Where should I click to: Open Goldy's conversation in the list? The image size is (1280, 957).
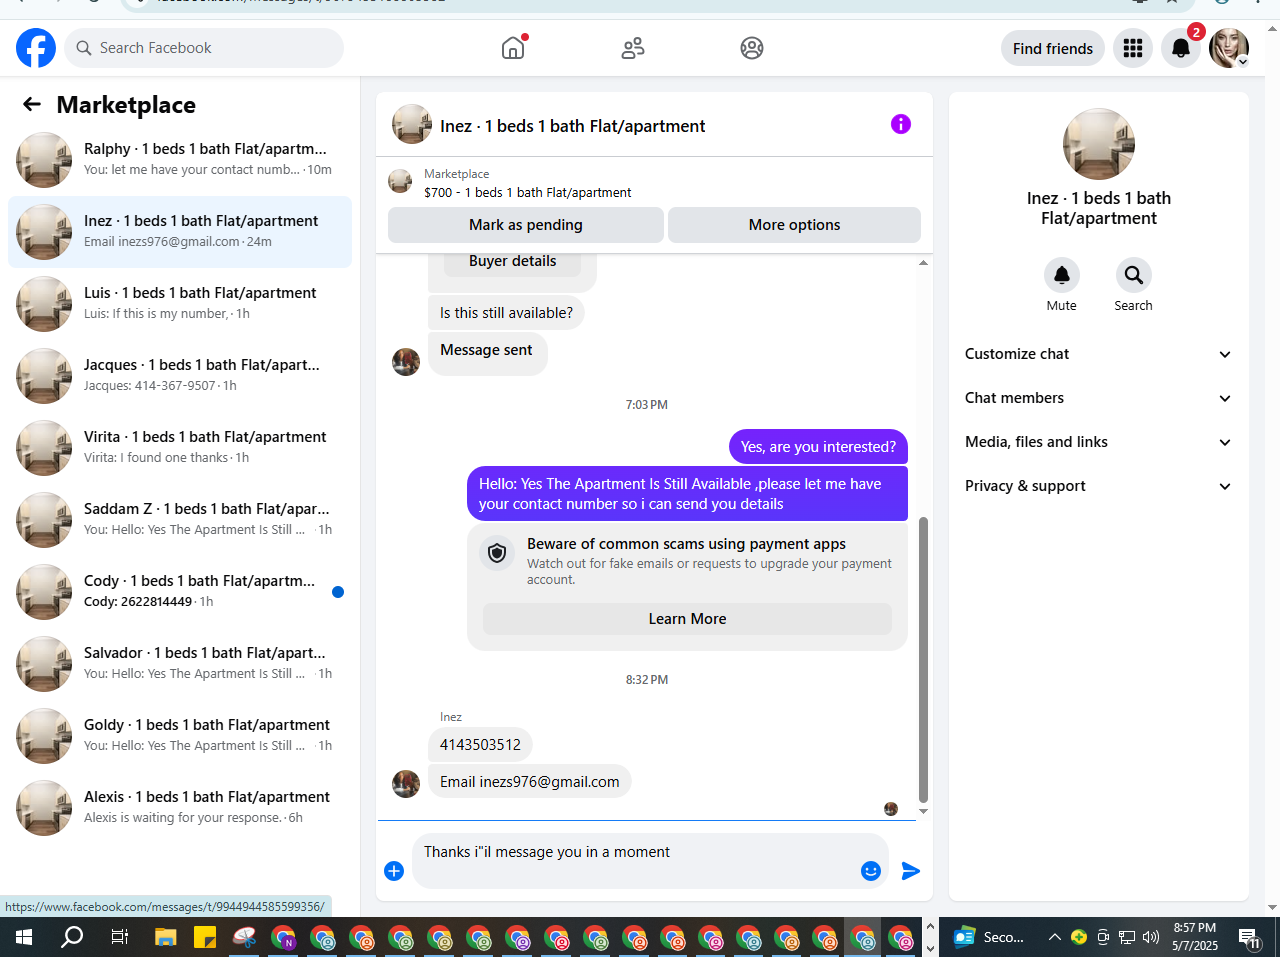pos(180,736)
